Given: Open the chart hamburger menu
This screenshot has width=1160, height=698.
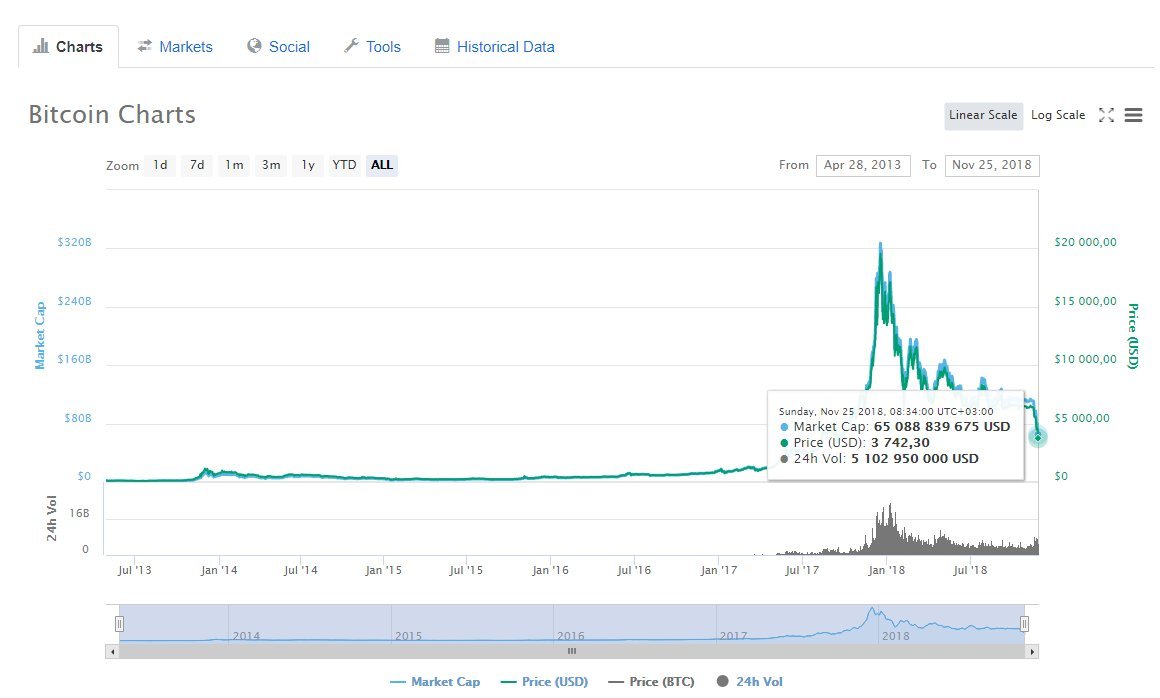Looking at the screenshot, I should [1133, 115].
